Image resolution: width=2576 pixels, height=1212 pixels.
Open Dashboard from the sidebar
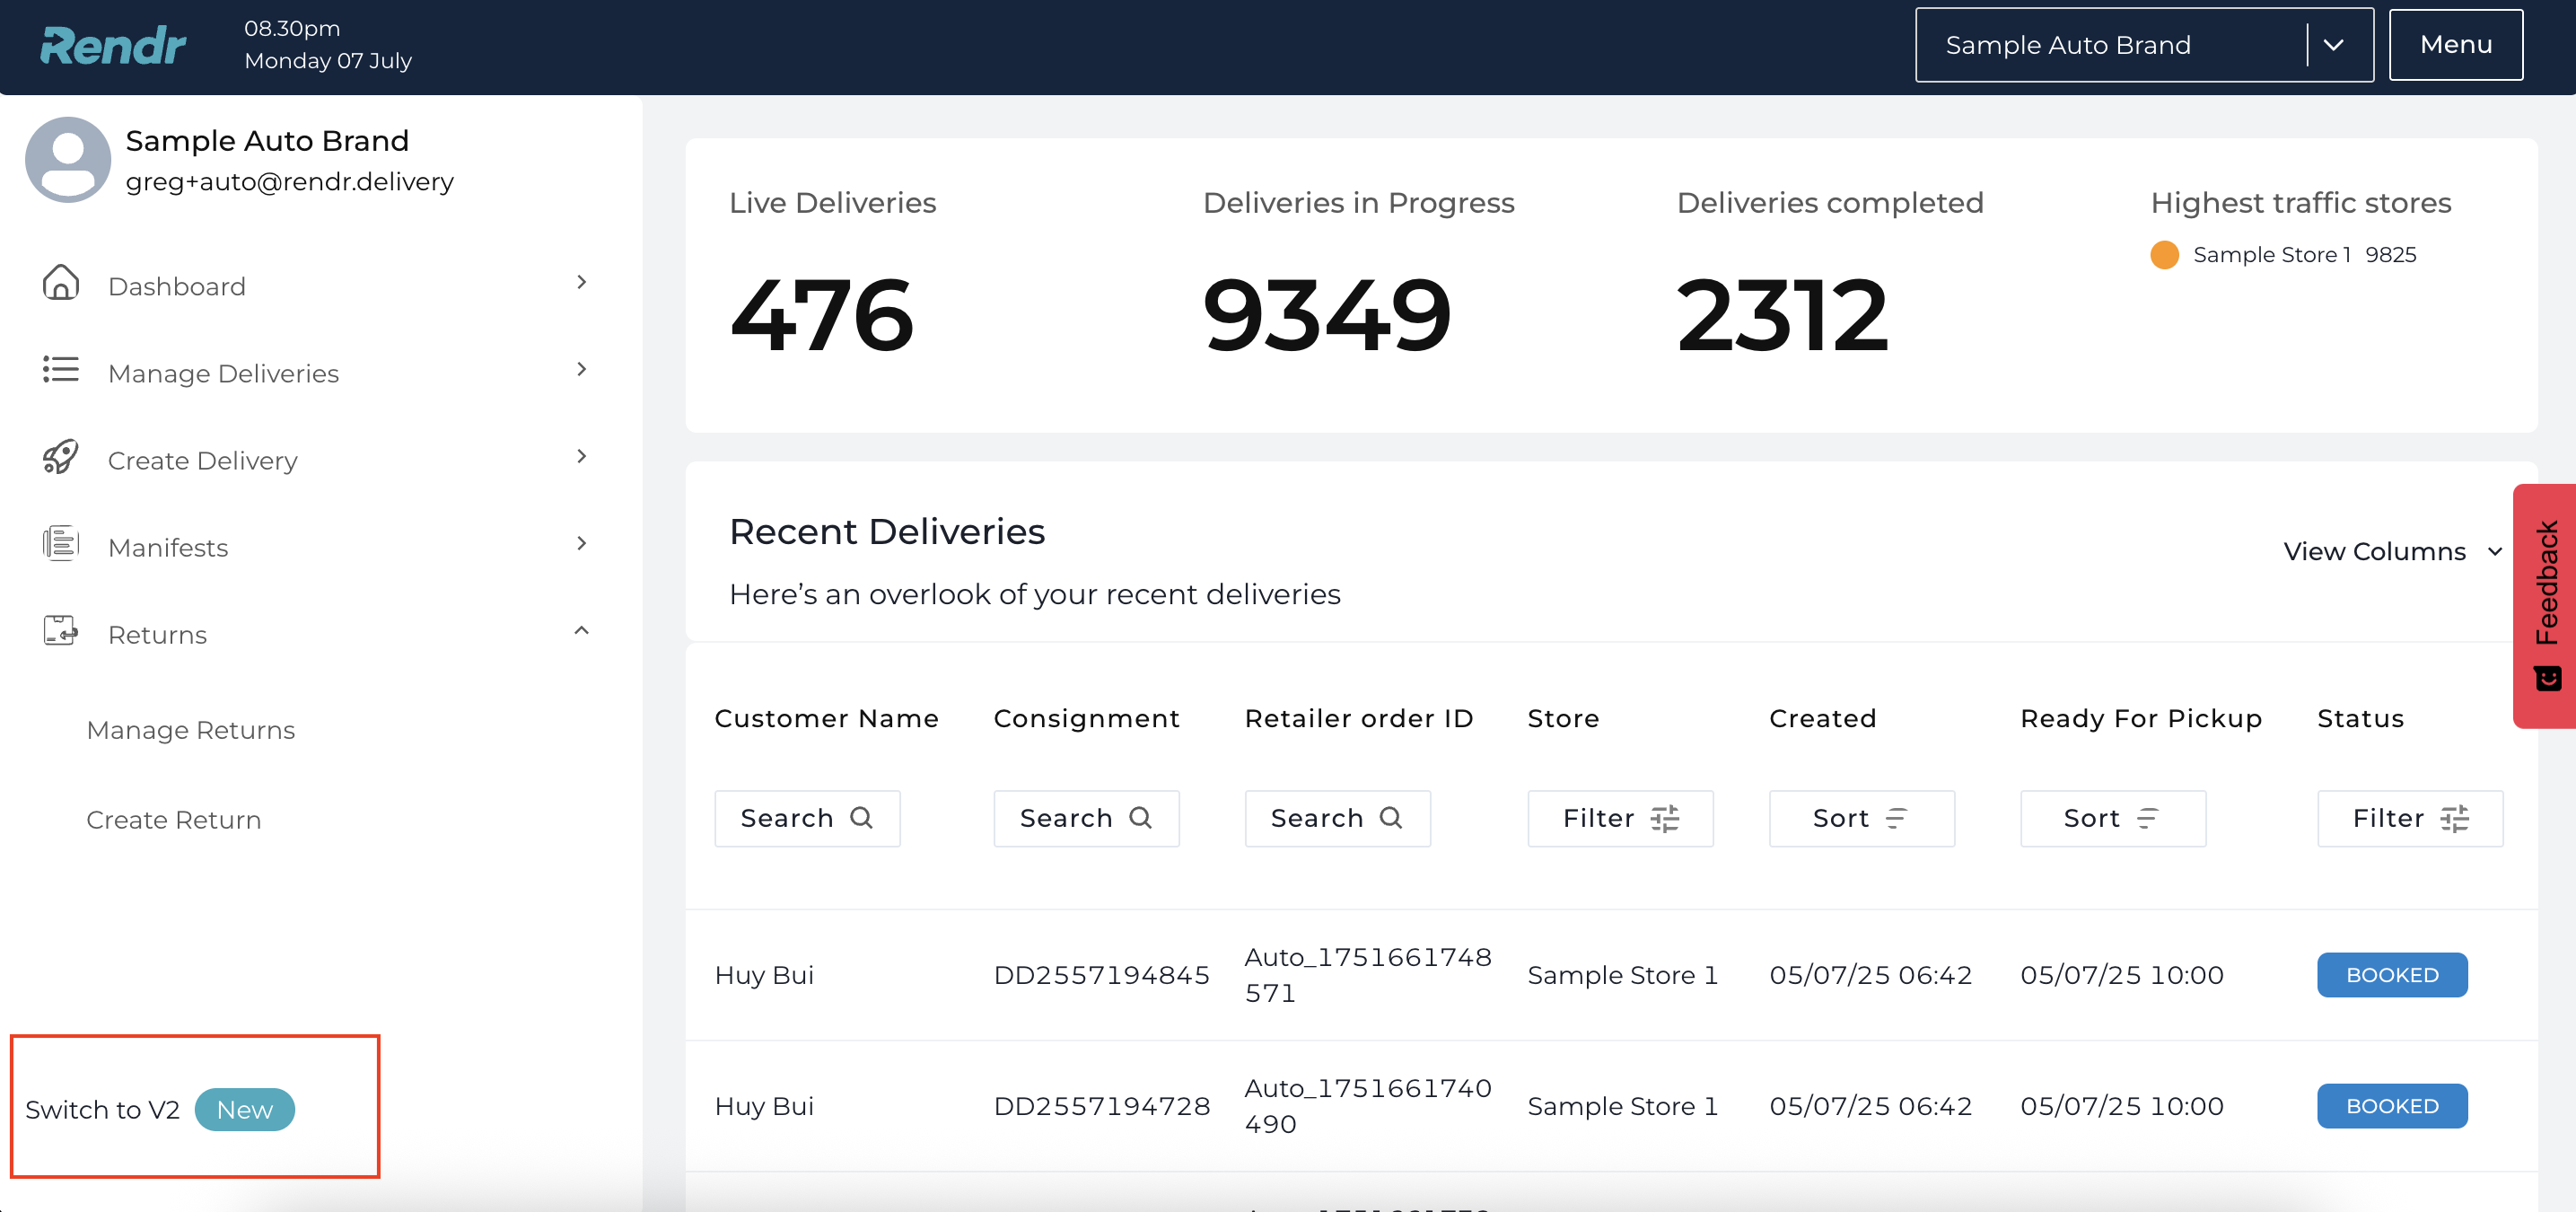177,286
